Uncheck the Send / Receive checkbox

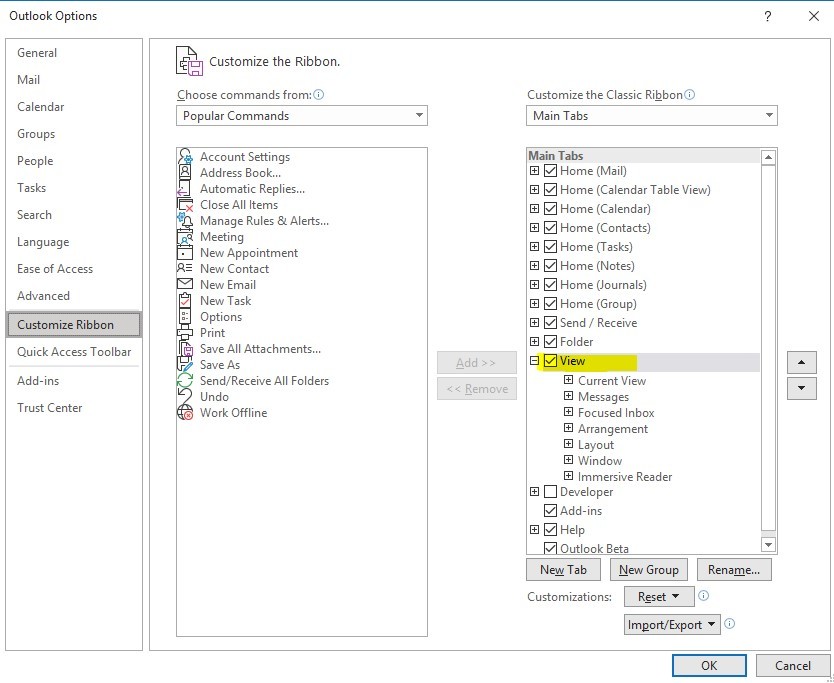tap(551, 322)
